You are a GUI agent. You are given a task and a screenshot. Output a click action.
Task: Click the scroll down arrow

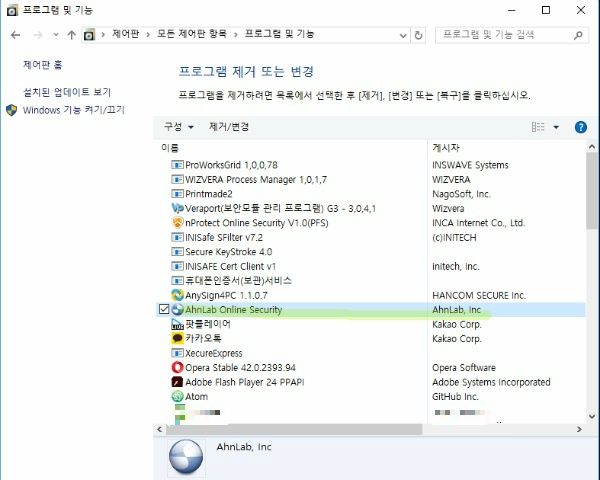[592, 416]
